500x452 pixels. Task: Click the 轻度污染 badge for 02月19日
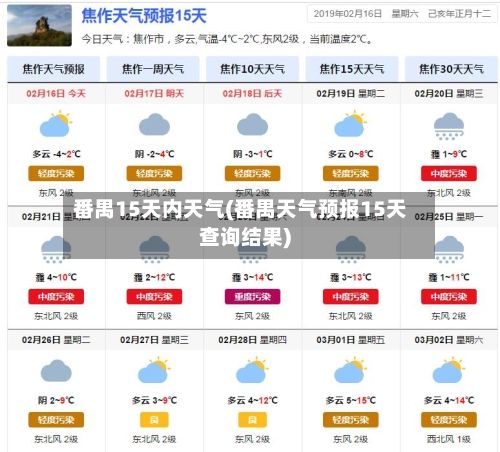point(351,173)
